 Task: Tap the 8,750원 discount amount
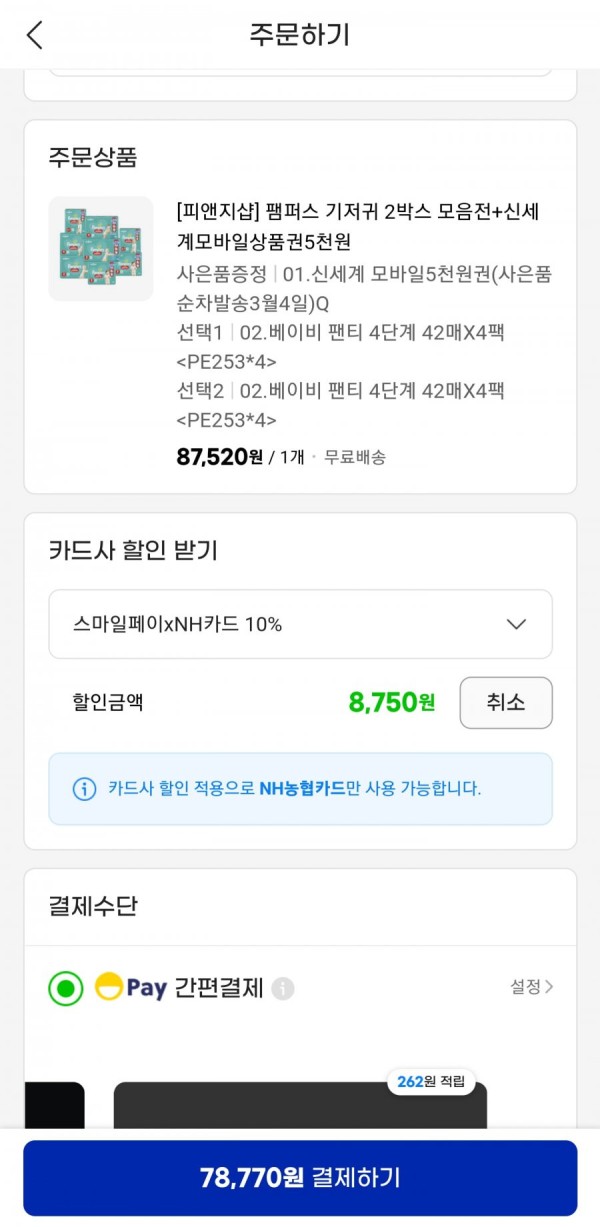pyautogui.click(x=392, y=703)
